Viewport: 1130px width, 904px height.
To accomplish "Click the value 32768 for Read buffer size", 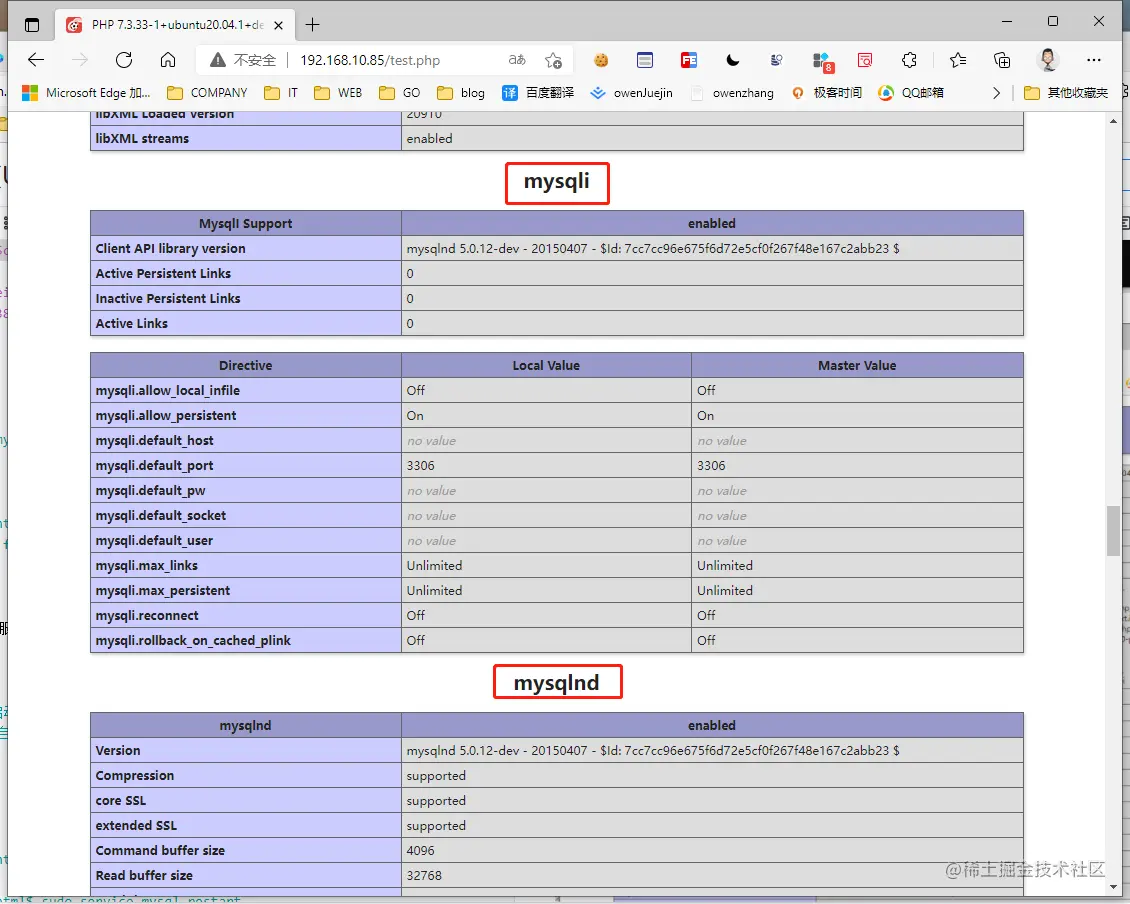I will point(424,876).
